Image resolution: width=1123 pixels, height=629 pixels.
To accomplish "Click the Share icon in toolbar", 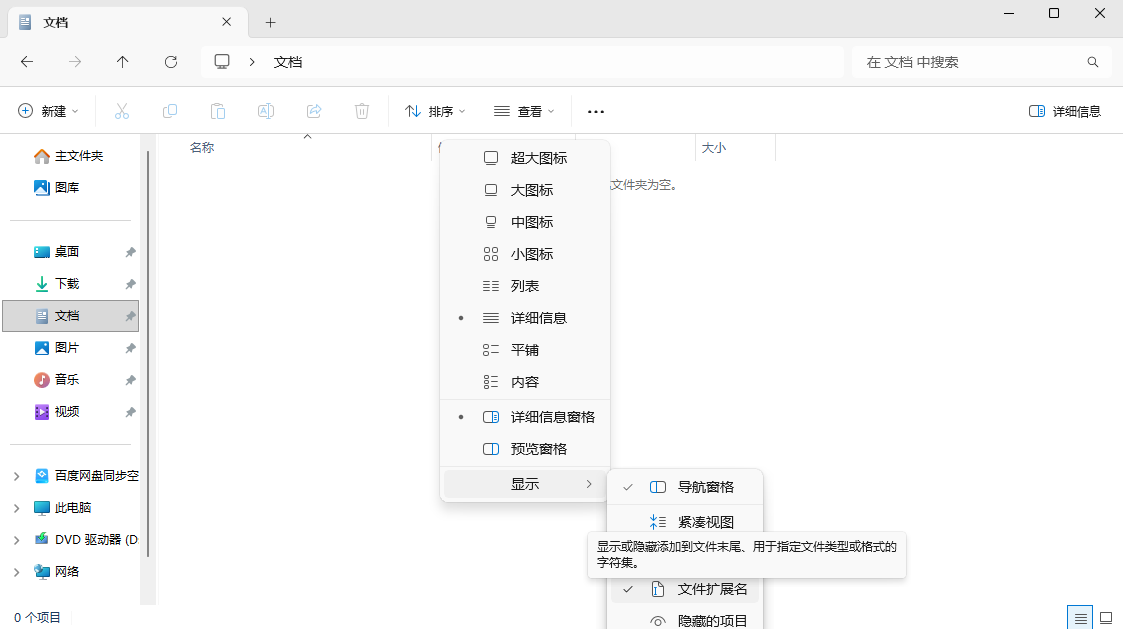I will click(314, 111).
